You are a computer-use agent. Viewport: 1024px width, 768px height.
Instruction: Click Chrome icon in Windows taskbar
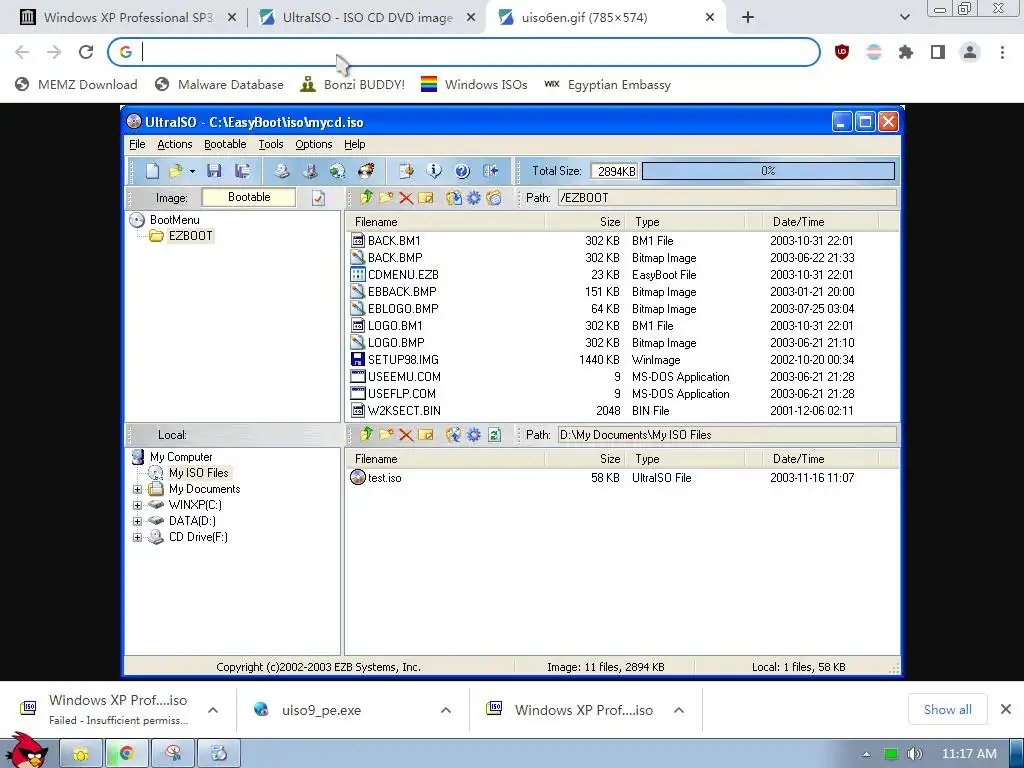[127, 754]
